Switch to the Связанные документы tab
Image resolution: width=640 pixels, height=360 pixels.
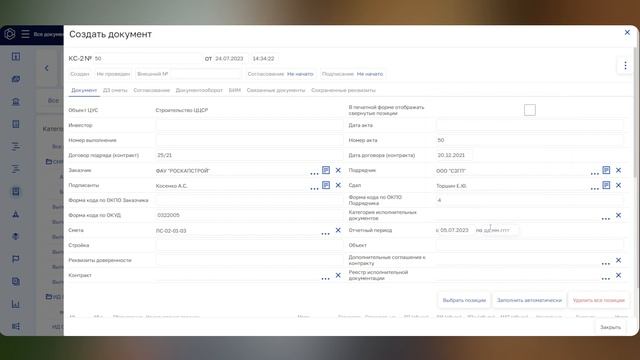276,90
